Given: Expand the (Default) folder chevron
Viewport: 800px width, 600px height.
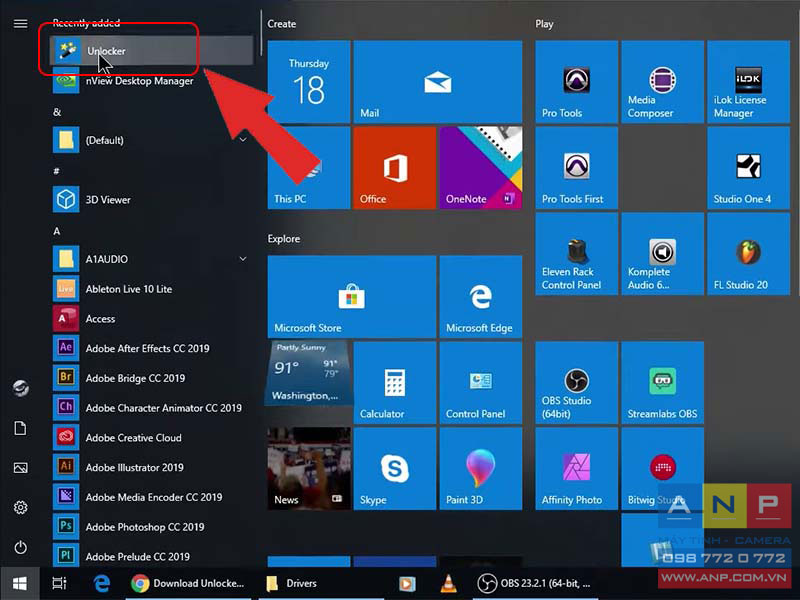Looking at the screenshot, I should pos(243,140).
